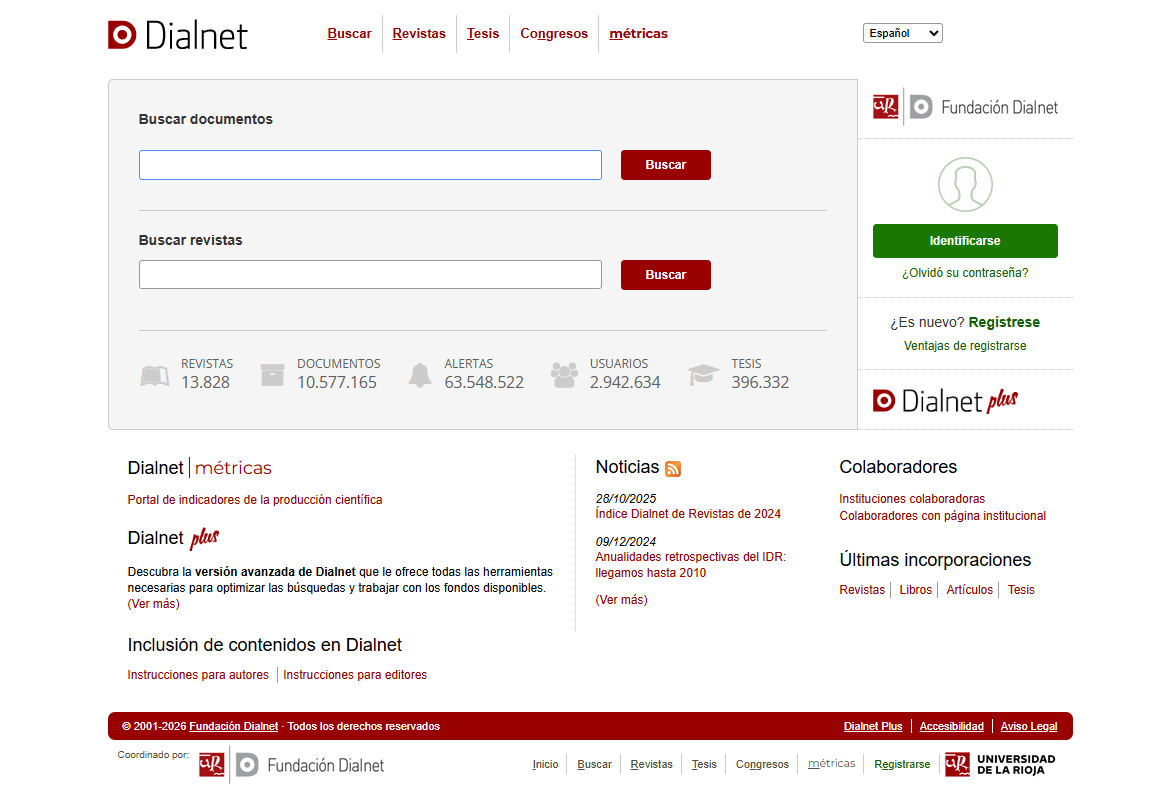Click the Dialnet métricas section heading logo
This screenshot has width=1150, height=807.
pyautogui.click(x=199, y=468)
